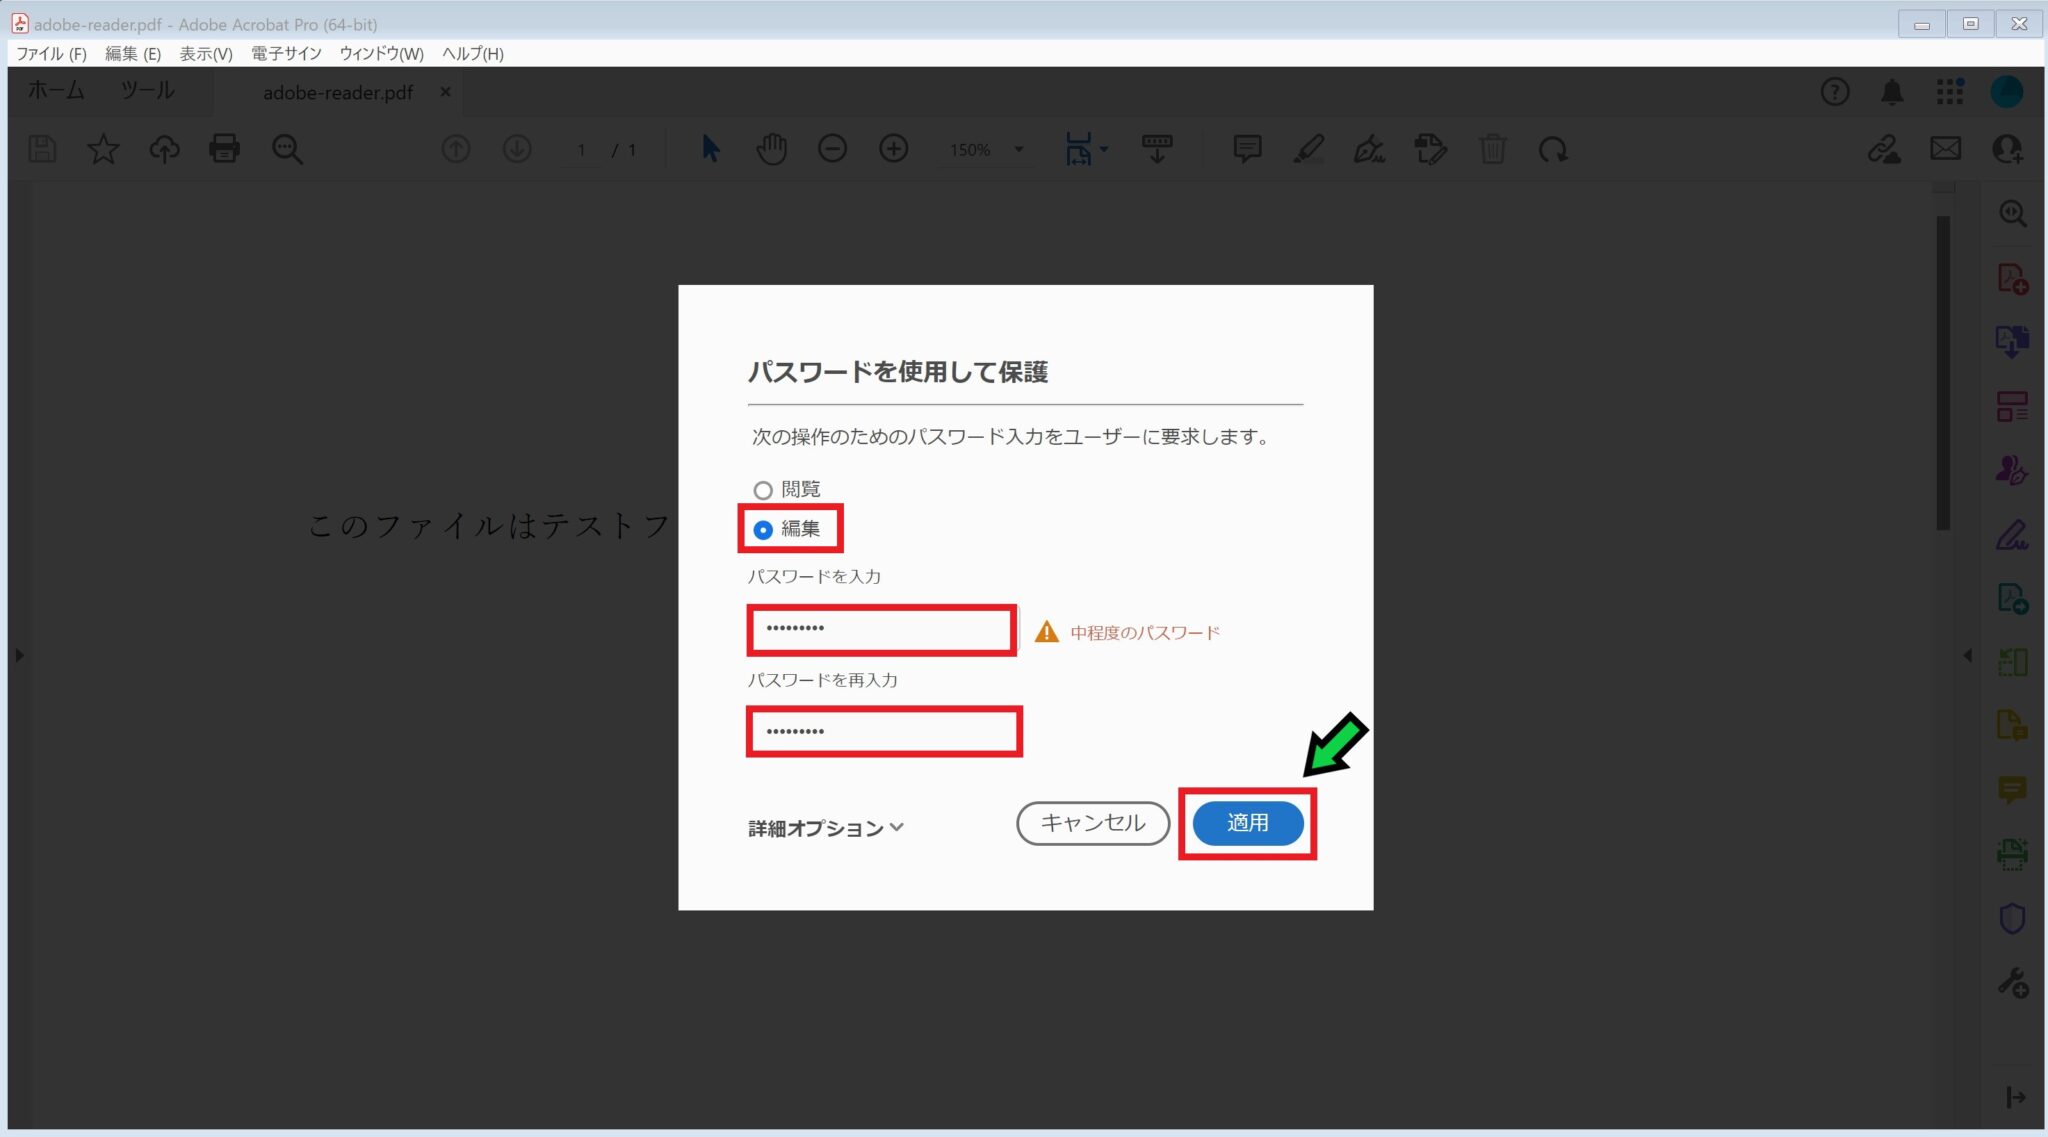
Task: Expand the left navigation pane arrow
Action: tap(19, 656)
